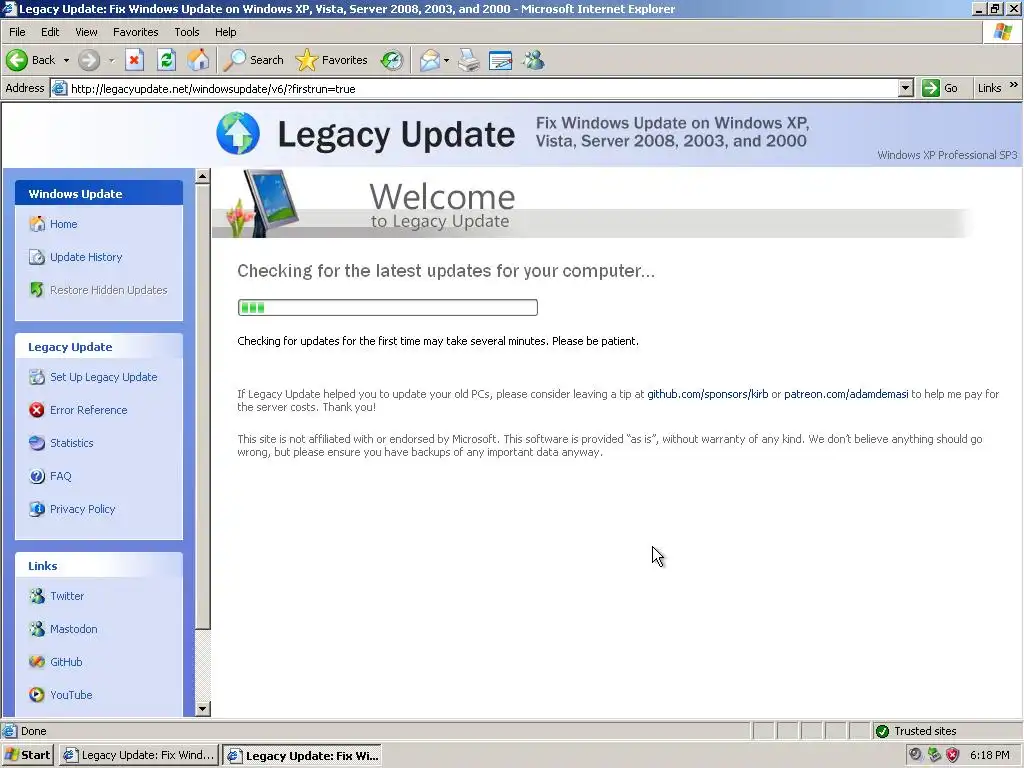Image resolution: width=1024 pixels, height=768 pixels.
Task: Open the Search toolbar button
Action: 253,60
